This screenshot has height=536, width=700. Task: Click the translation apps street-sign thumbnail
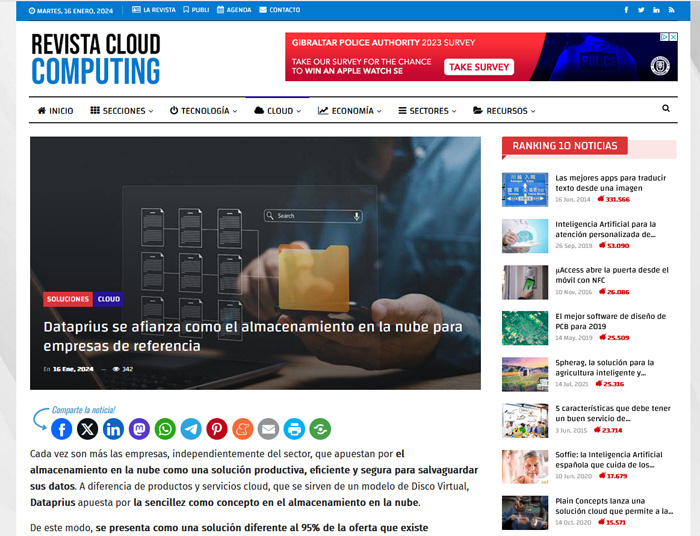click(x=525, y=190)
